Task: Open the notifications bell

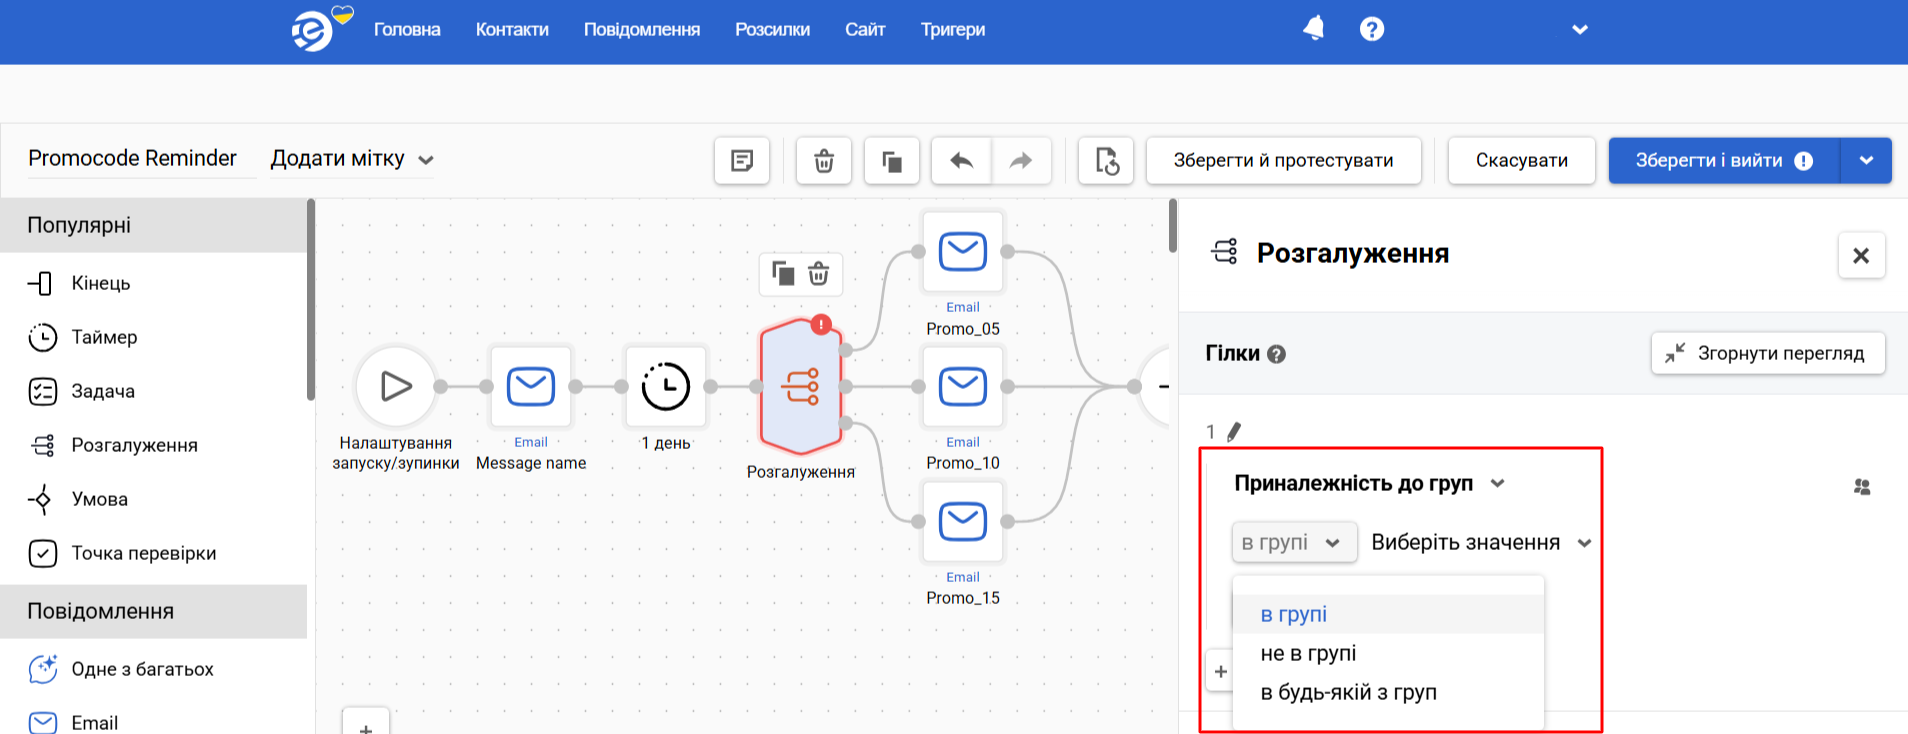Action: tap(1314, 29)
